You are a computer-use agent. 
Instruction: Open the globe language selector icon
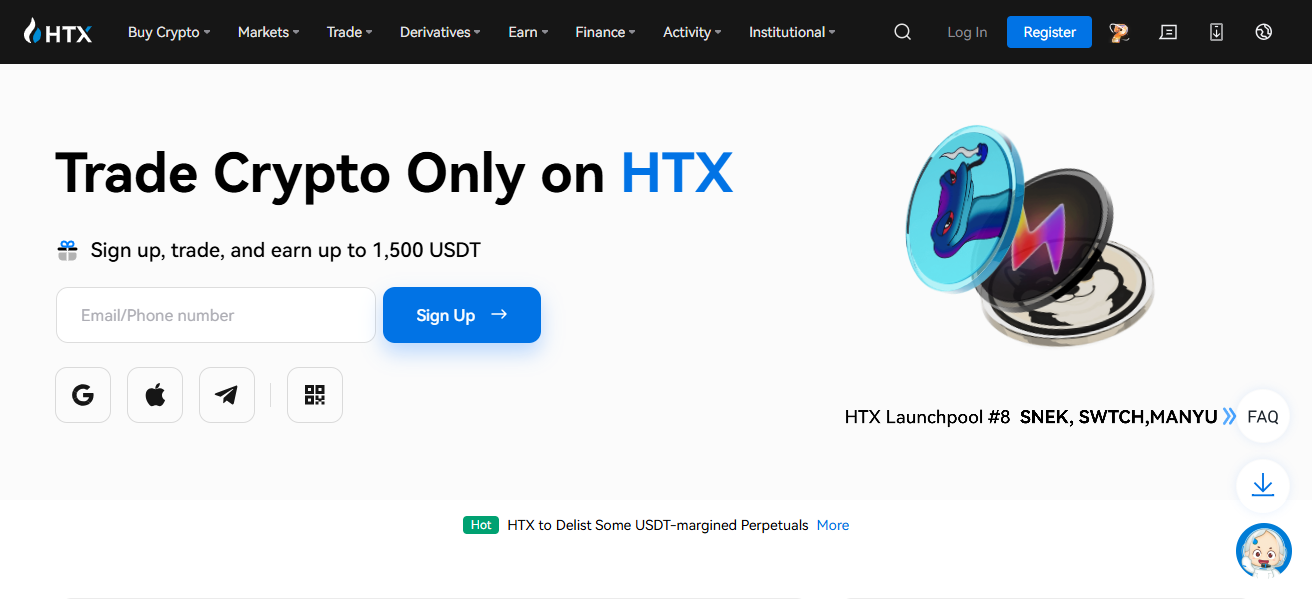pyautogui.click(x=1264, y=32)
